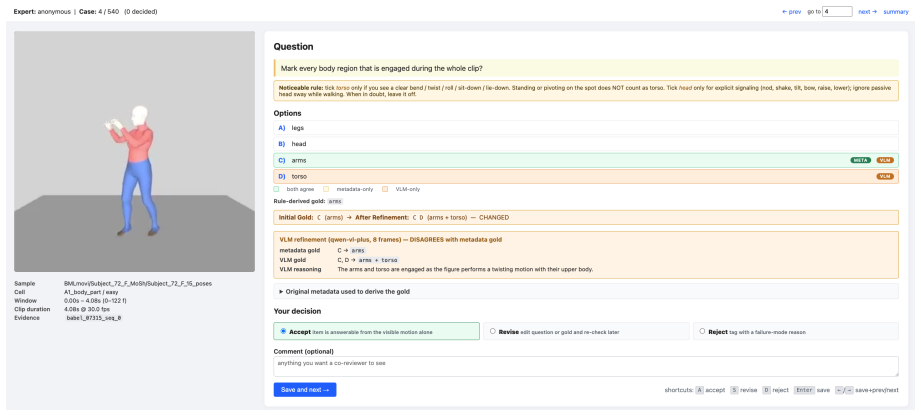This screenshot has width=921, height=416.
Task: Click the VLM gold 'arms + torso' chip
Action: [x=377, y=260]
